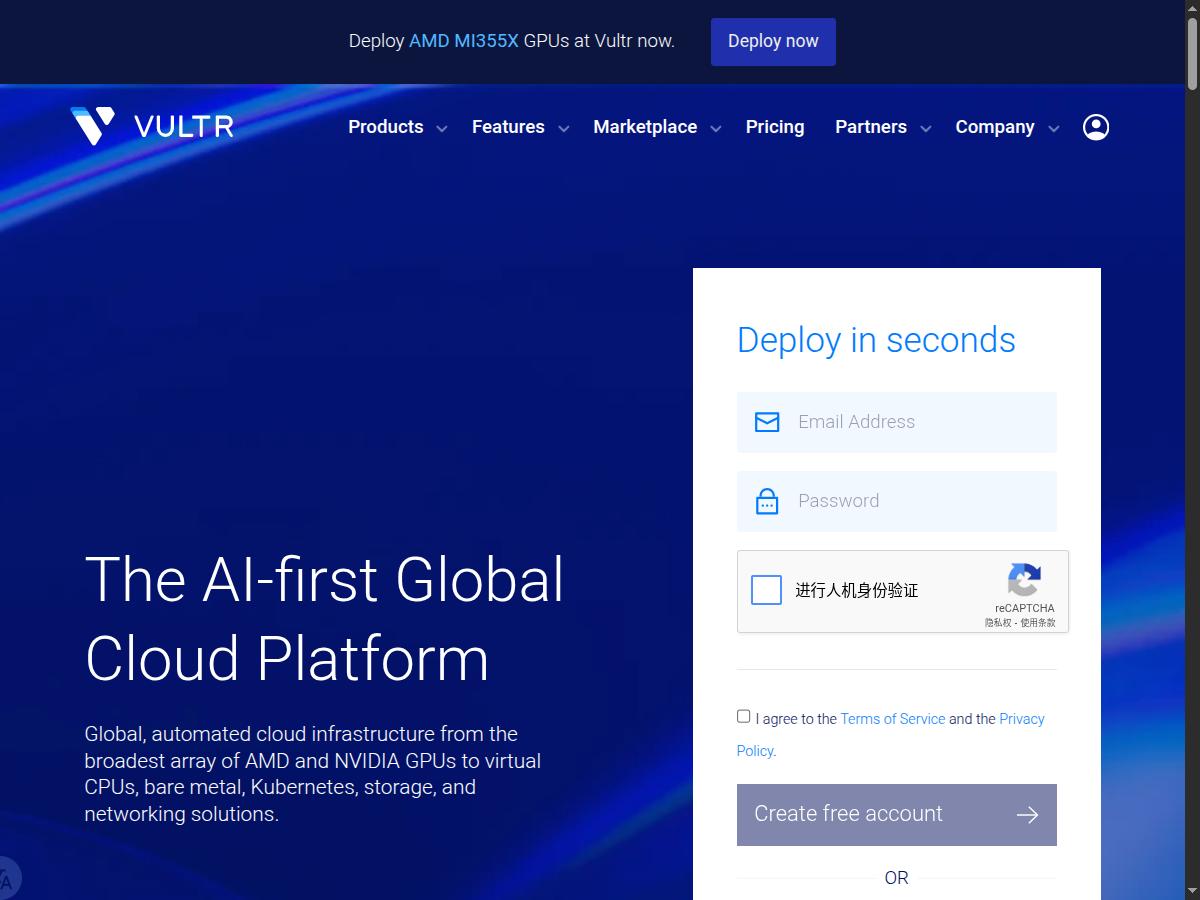Click the Deploy now button
Viewport: 1200px width, 900px height.
click(773, 41)
